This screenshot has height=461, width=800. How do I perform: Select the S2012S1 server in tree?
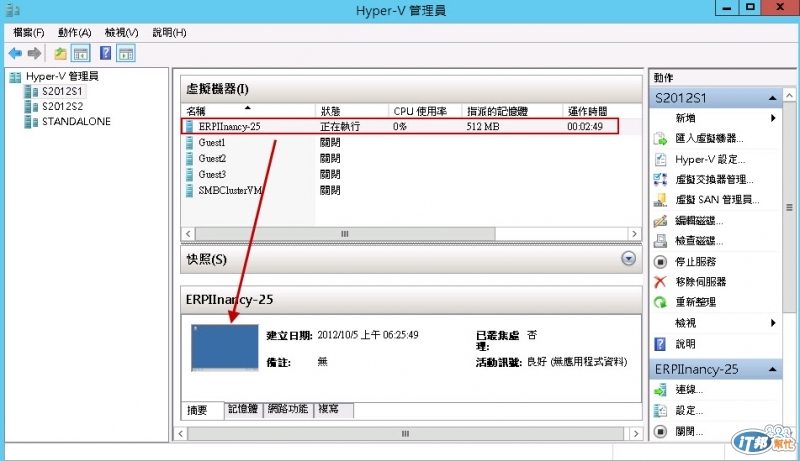62,91
